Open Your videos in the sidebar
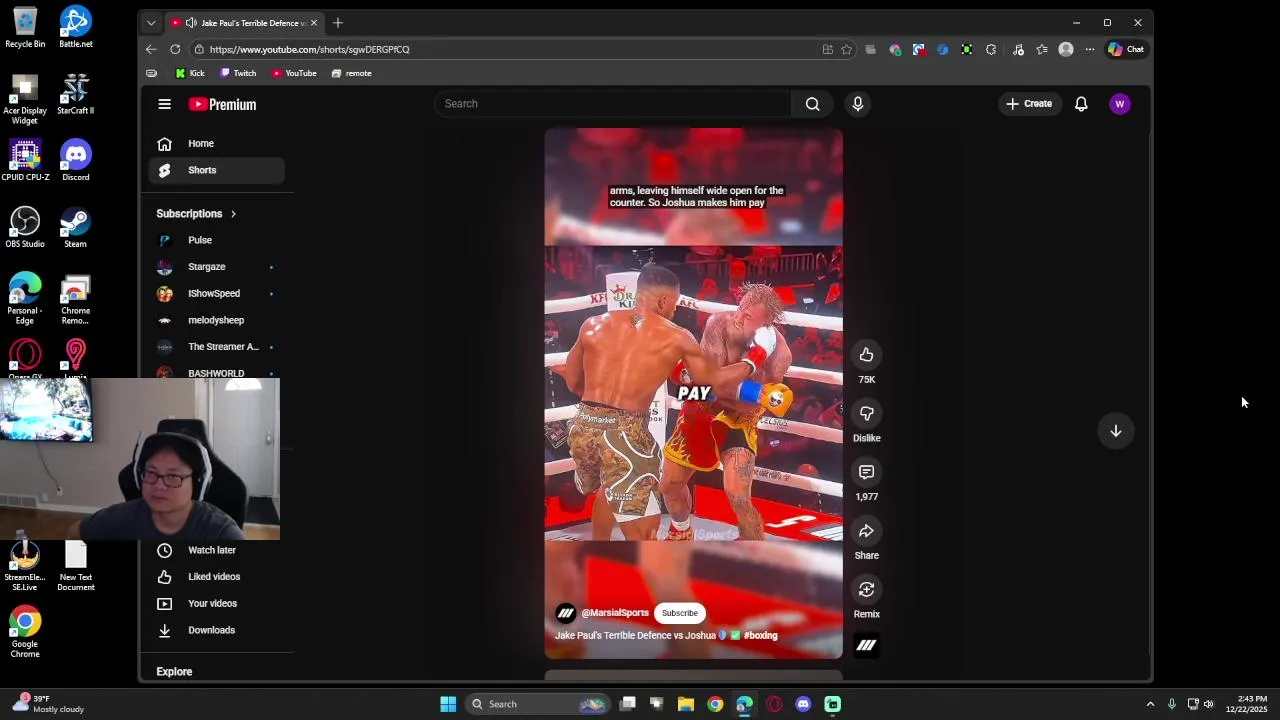Viewport: 1280px width, 720px height. [217, 604]
